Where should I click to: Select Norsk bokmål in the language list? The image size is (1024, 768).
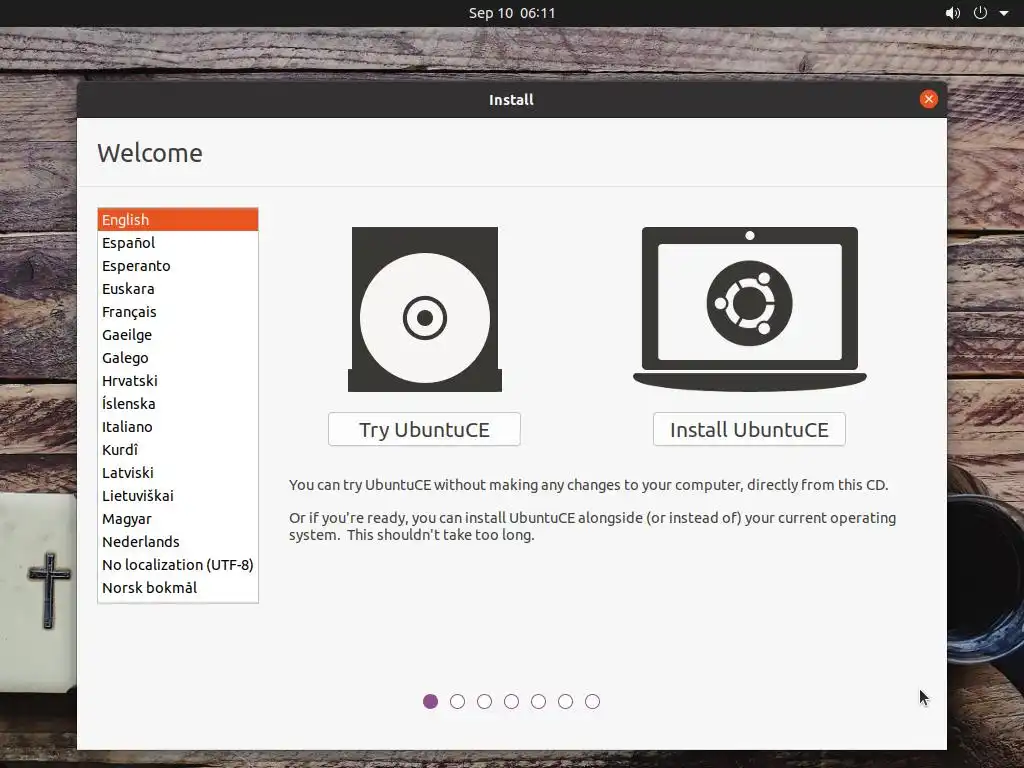click(x=178, y=588)
